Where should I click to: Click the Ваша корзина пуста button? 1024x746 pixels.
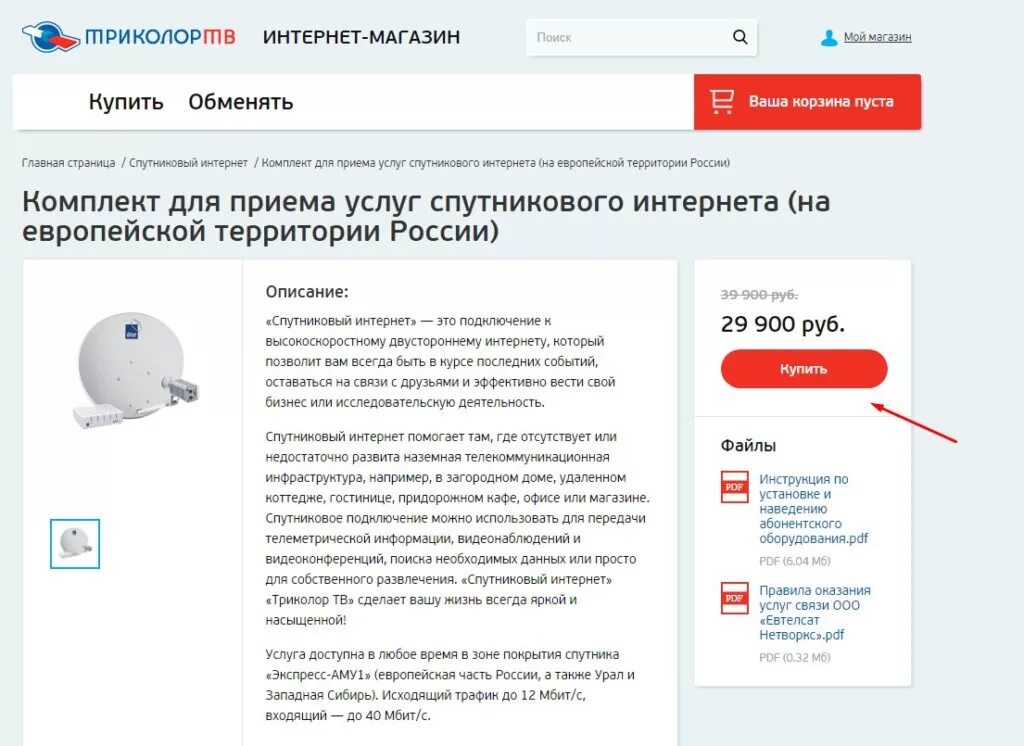click(x=807, y=102)
